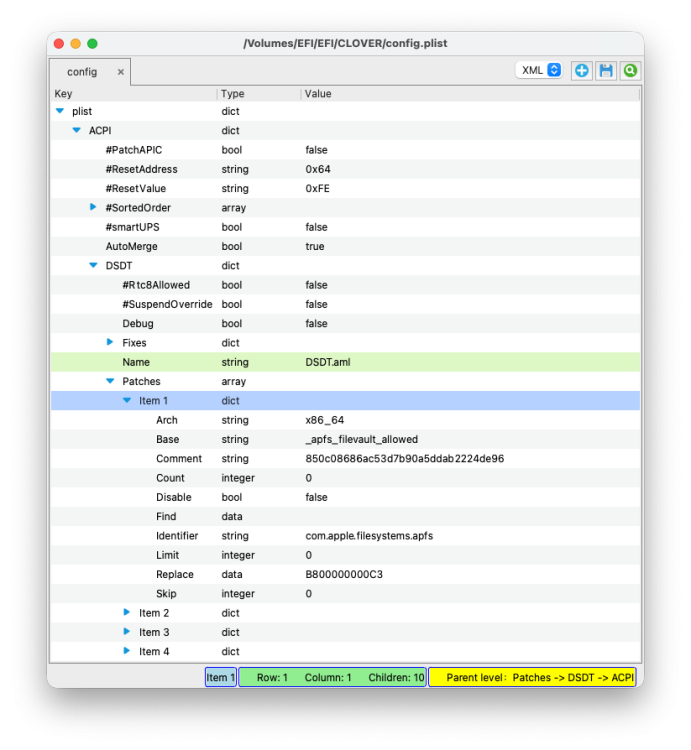Click the Disable row's false value

(x=317, y=497)
